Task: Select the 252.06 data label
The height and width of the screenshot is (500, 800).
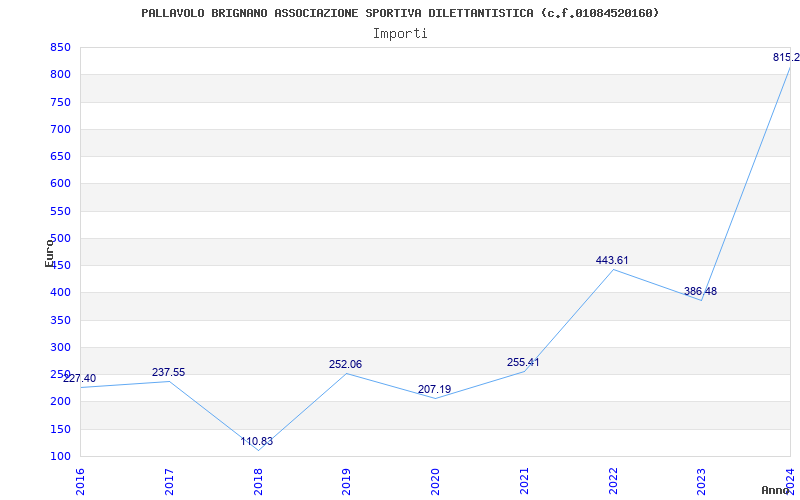Action: coord(345,365)
